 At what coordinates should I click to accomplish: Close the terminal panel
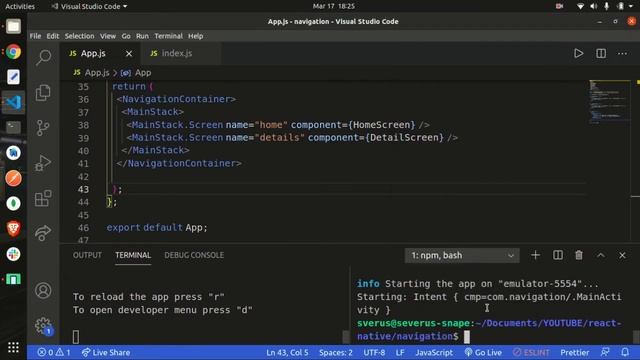click(622, 255)
